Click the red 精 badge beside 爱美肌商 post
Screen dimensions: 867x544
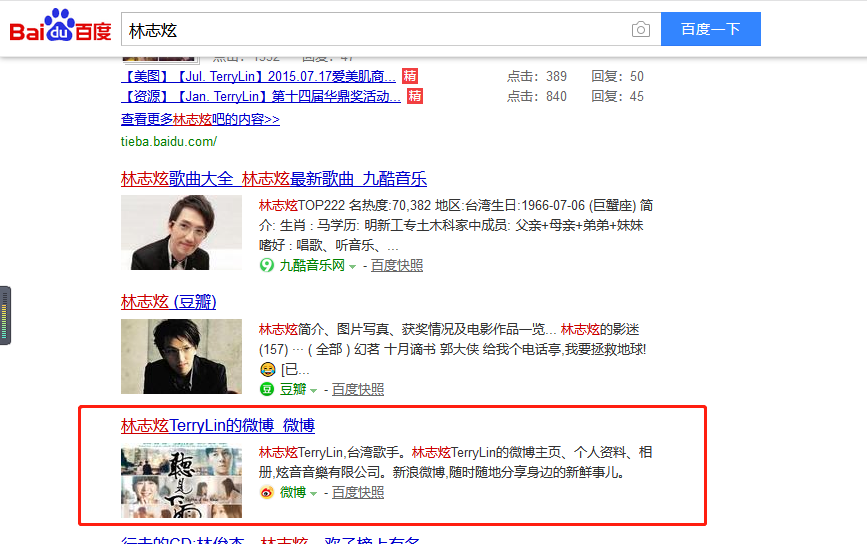click(410, 76)
